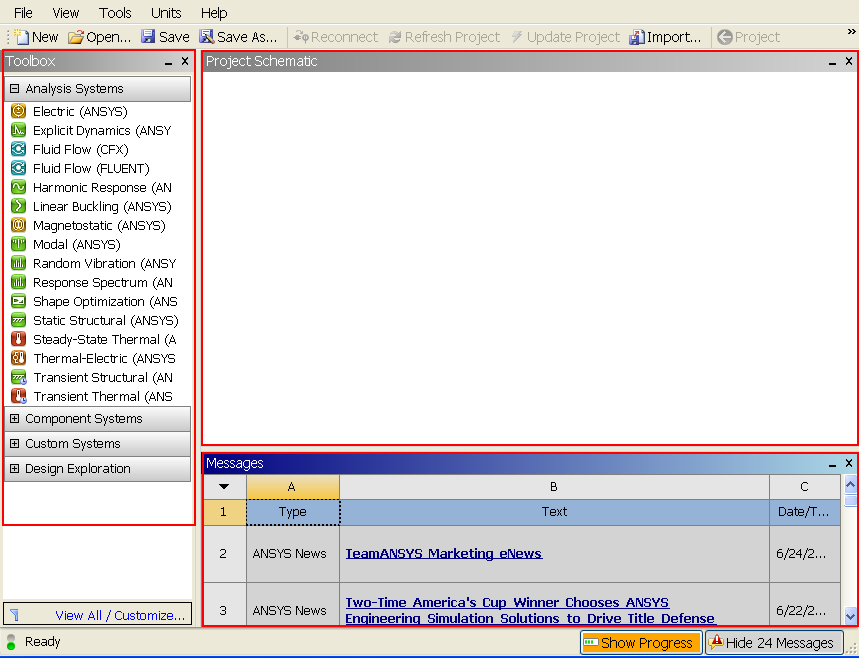Expand the Custom Systems section

(15, 443)
